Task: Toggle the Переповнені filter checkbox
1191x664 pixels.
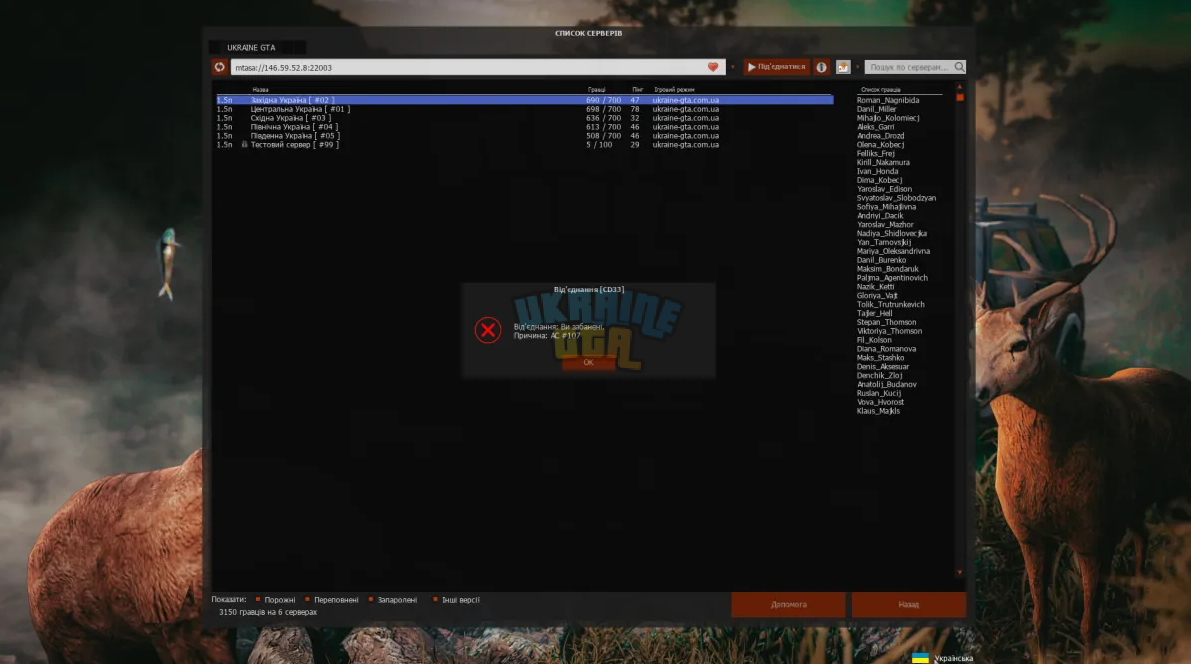Action: pyautogui.click(x=308, y=599)
